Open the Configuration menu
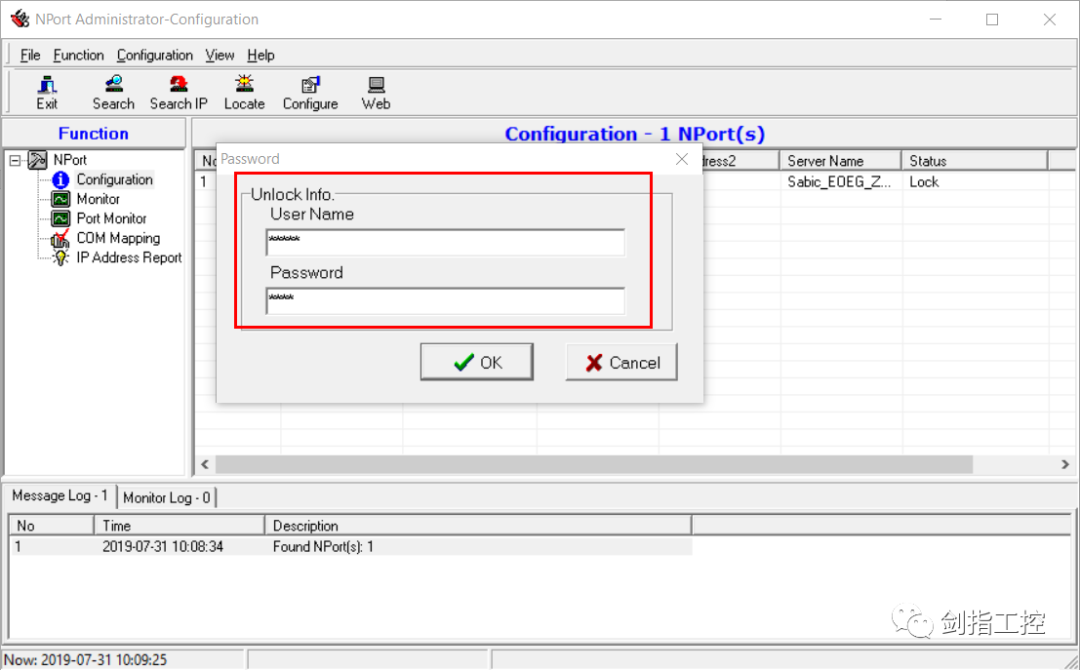 point(155,55)
